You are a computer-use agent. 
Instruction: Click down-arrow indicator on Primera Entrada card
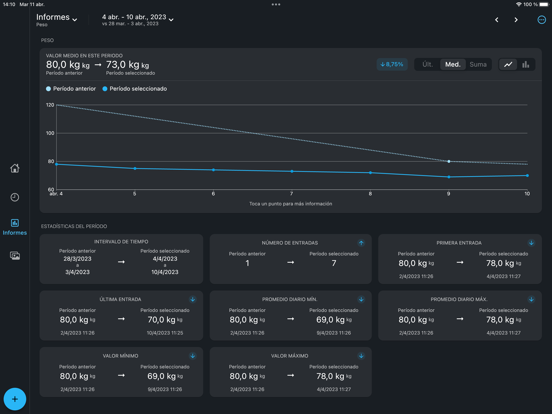[x=531, y=243]
